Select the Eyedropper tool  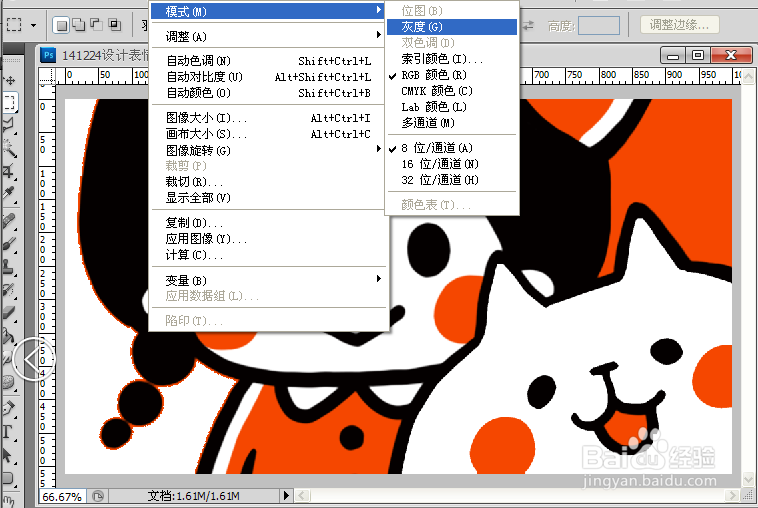point(9,194)
